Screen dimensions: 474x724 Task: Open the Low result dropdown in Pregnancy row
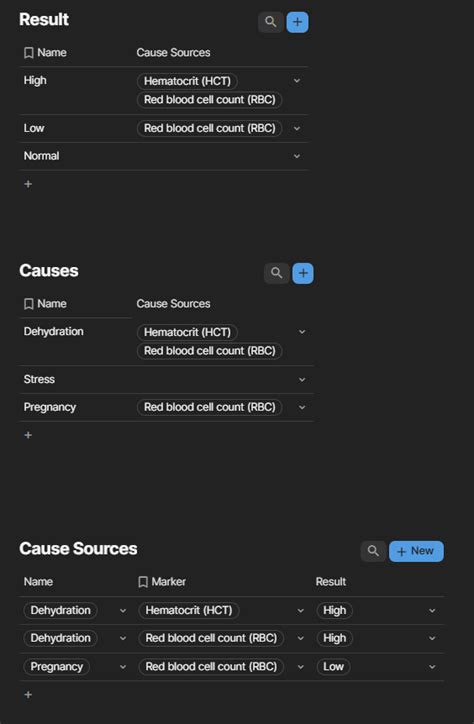432,667
